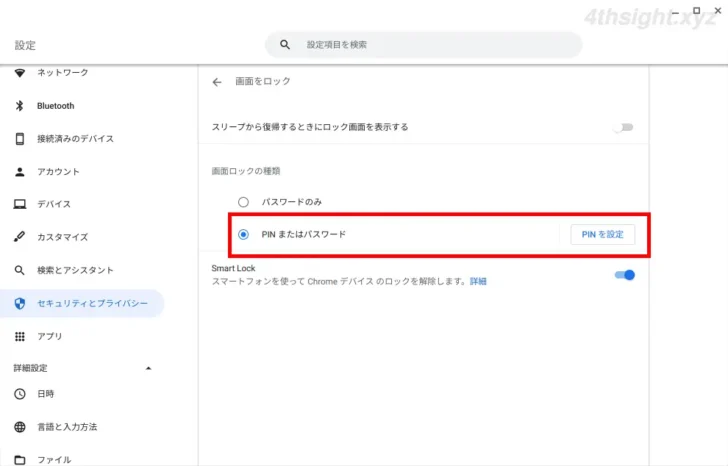Click the security shield icon
The height and width of the screenshot is (466, 728).
coord(20,304)
